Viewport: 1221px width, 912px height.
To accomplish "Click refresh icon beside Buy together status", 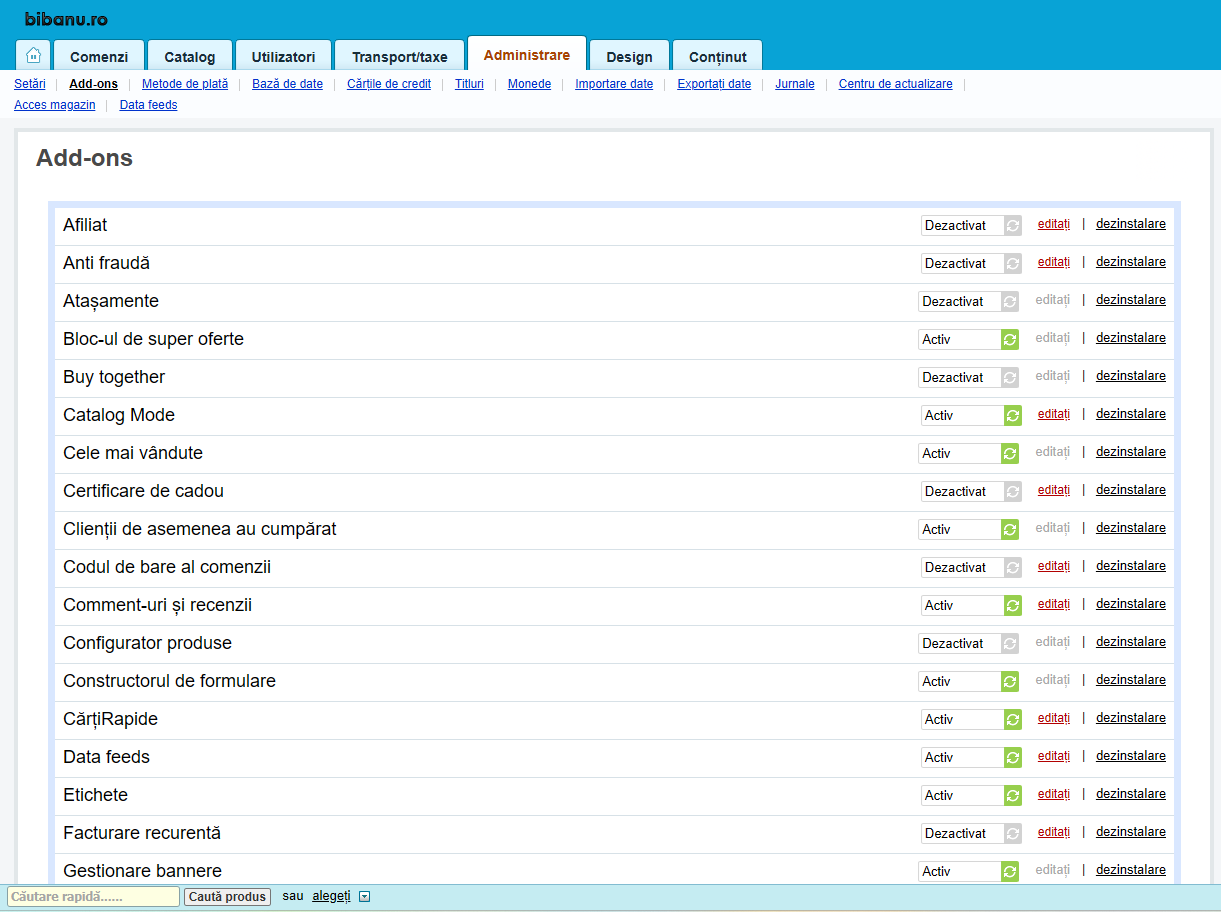I will tap(1010, 378).
